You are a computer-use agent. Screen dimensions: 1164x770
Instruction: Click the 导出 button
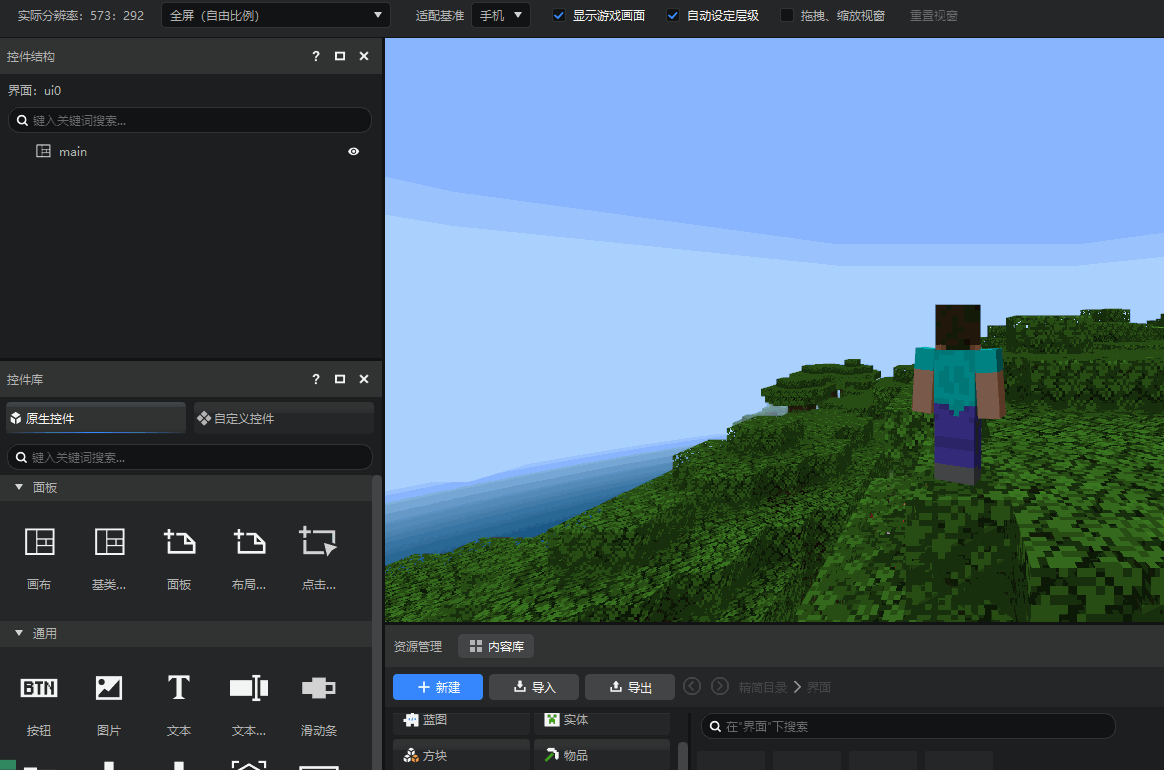(630, 687)
